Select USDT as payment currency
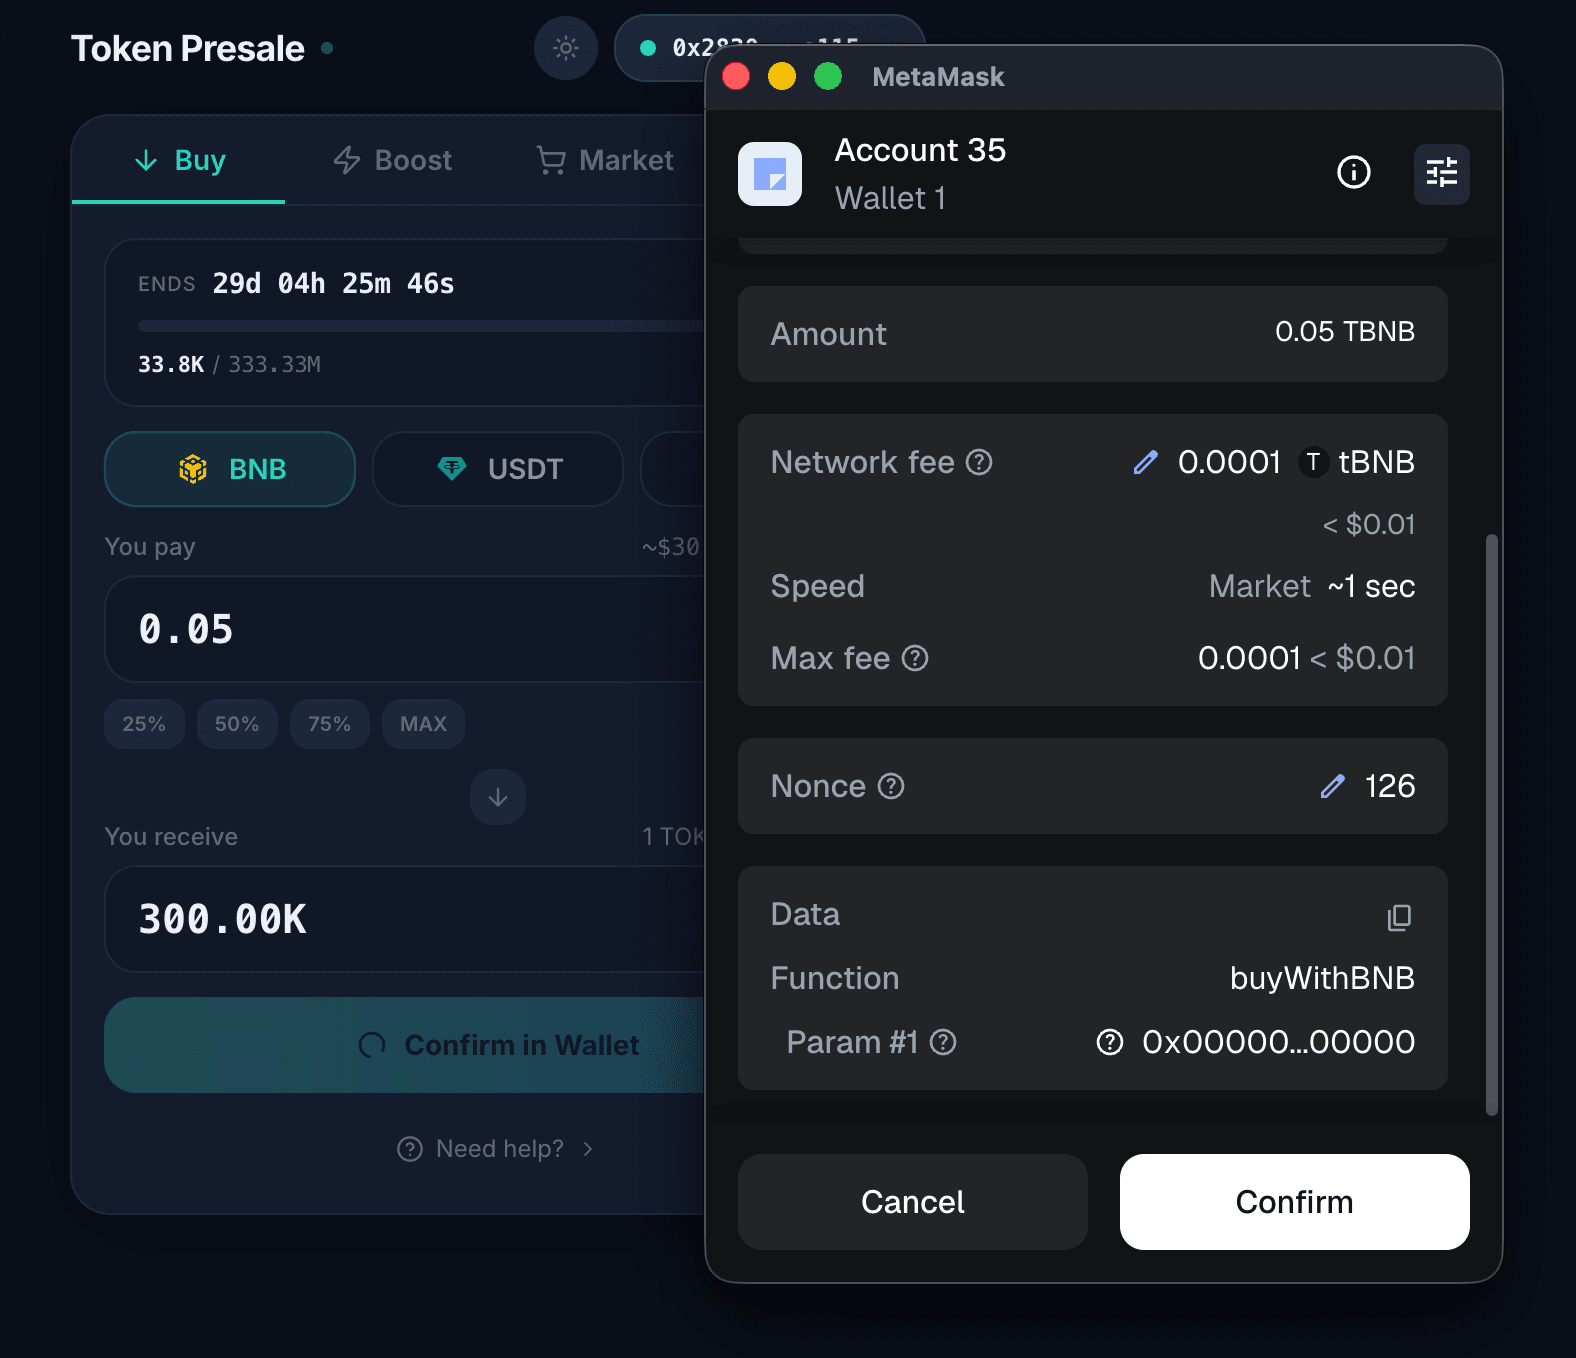 pos(498,469)
